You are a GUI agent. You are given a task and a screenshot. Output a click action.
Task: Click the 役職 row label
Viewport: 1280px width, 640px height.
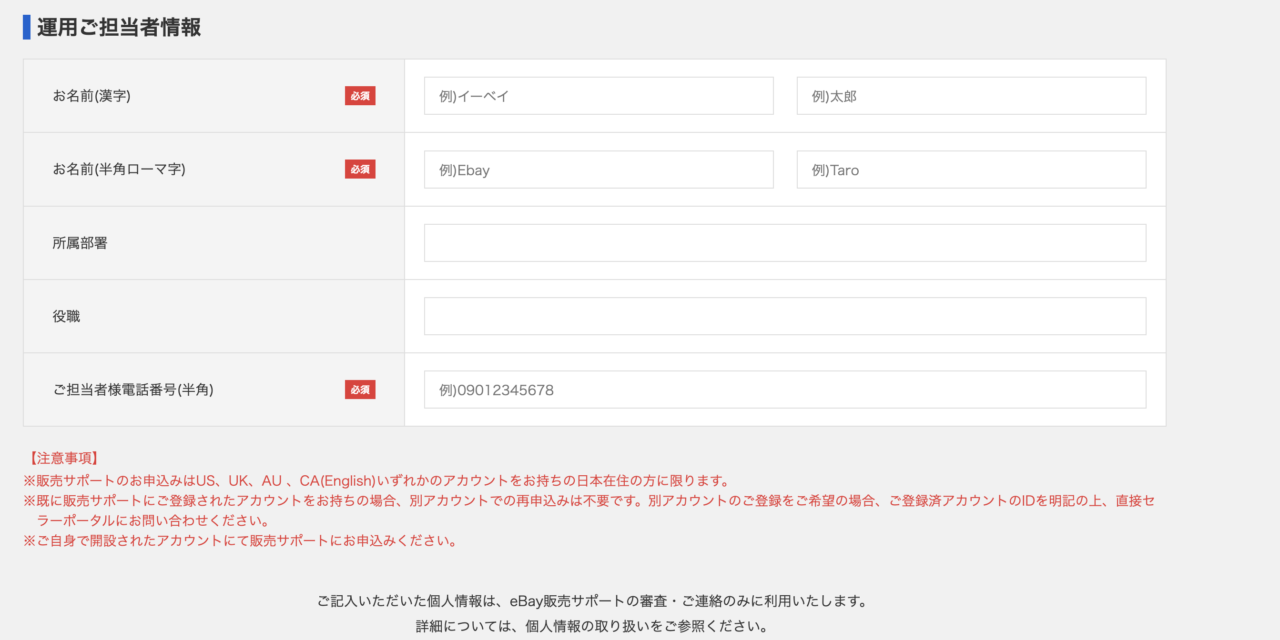[x=66, y=316]
